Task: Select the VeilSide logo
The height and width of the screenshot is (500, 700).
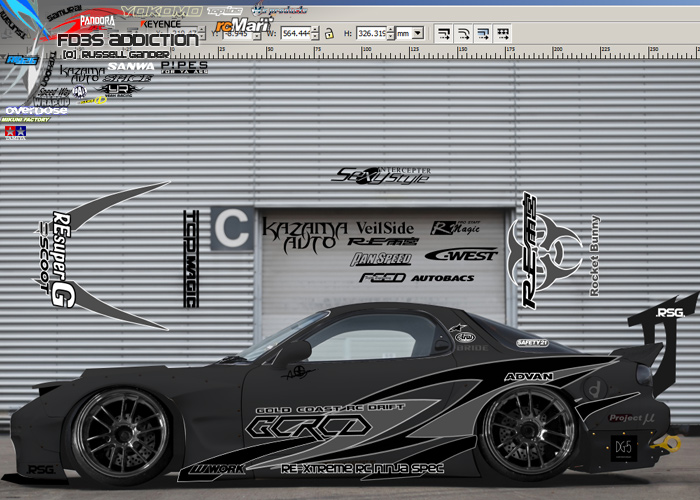Action: coord(384,227)
